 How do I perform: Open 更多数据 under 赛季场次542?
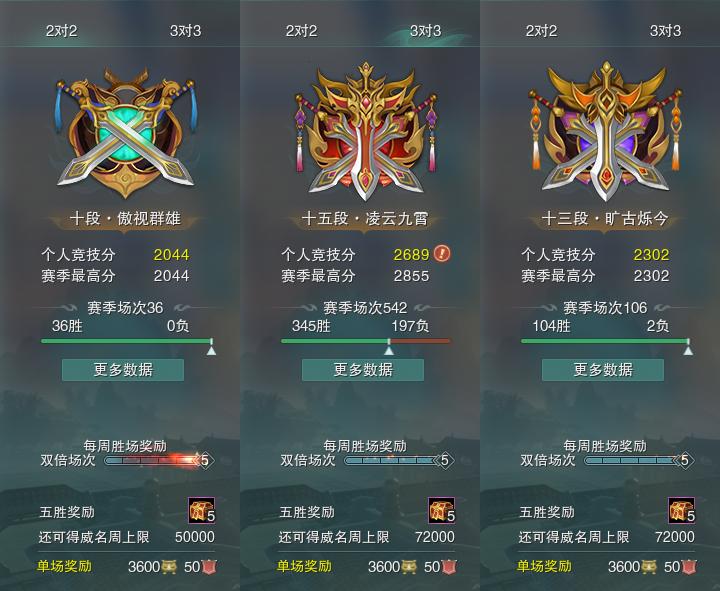363,370
